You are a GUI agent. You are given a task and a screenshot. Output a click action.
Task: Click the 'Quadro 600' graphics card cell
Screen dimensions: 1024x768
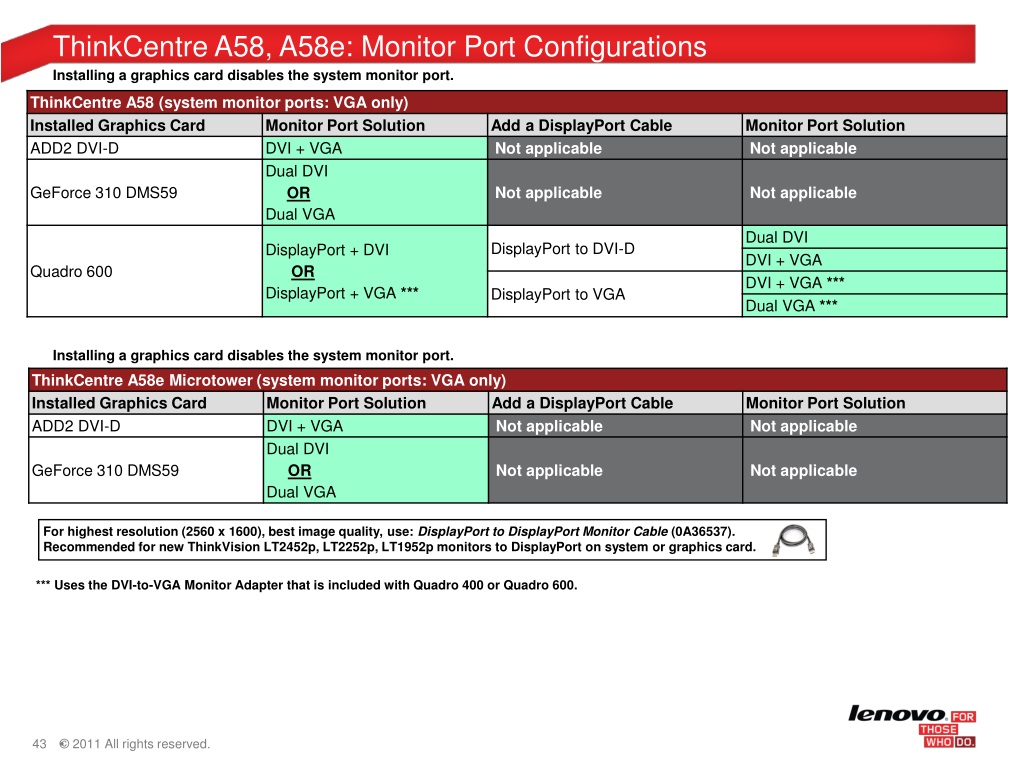(x=144, y=272)
